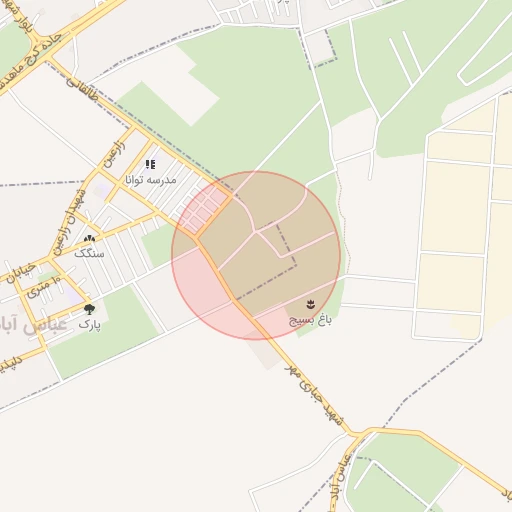Click the center of the red circle overlay

[256, 255]
